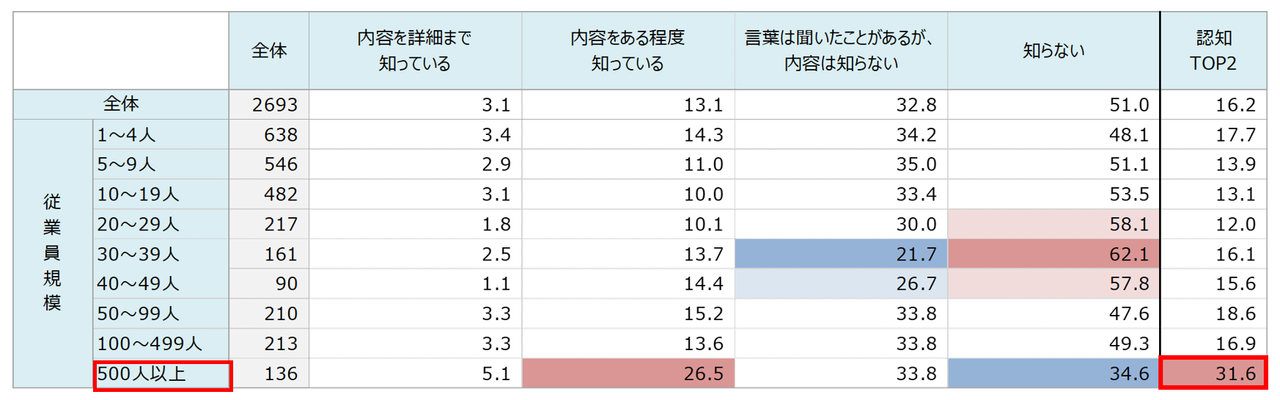Select the 内容を詳細まで知っている column header
This screenshot has height=400, width=1280.
(414, 51)
